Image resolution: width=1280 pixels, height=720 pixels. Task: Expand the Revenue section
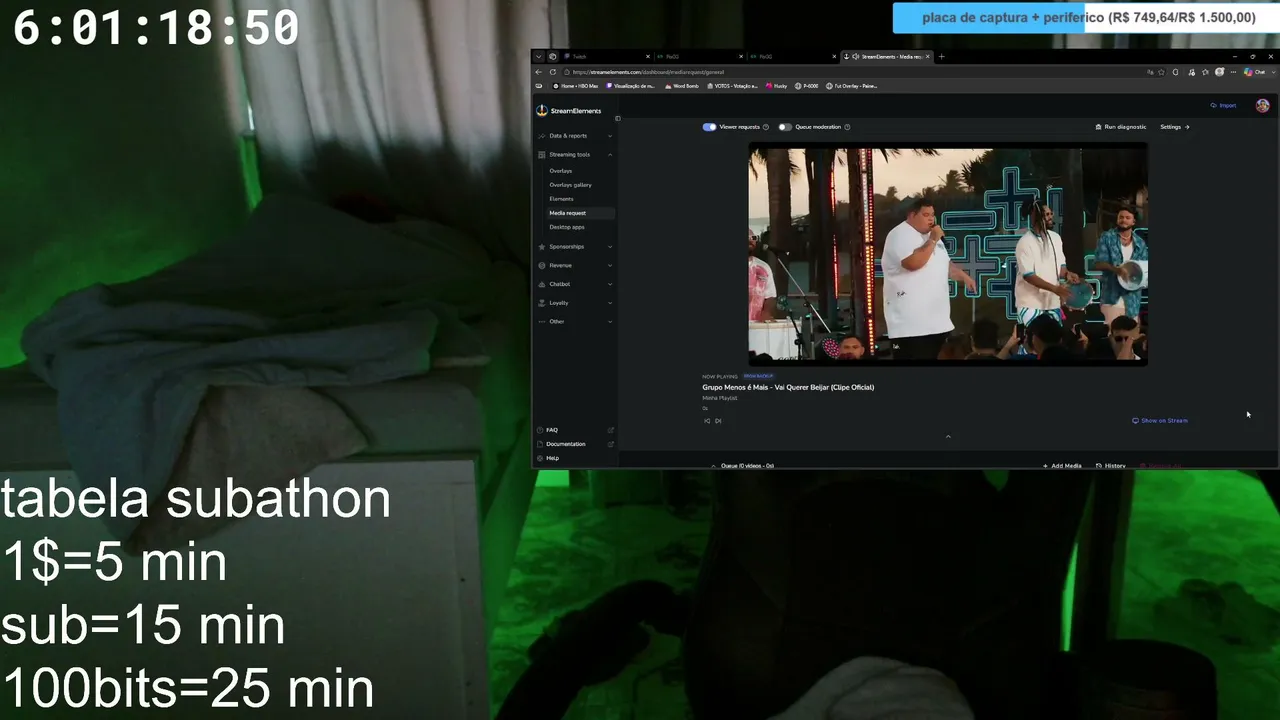click(x=575, y=265)
